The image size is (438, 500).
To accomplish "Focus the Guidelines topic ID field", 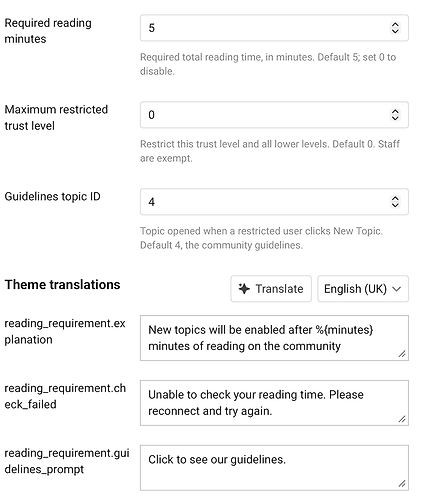I will pos(274,202).
